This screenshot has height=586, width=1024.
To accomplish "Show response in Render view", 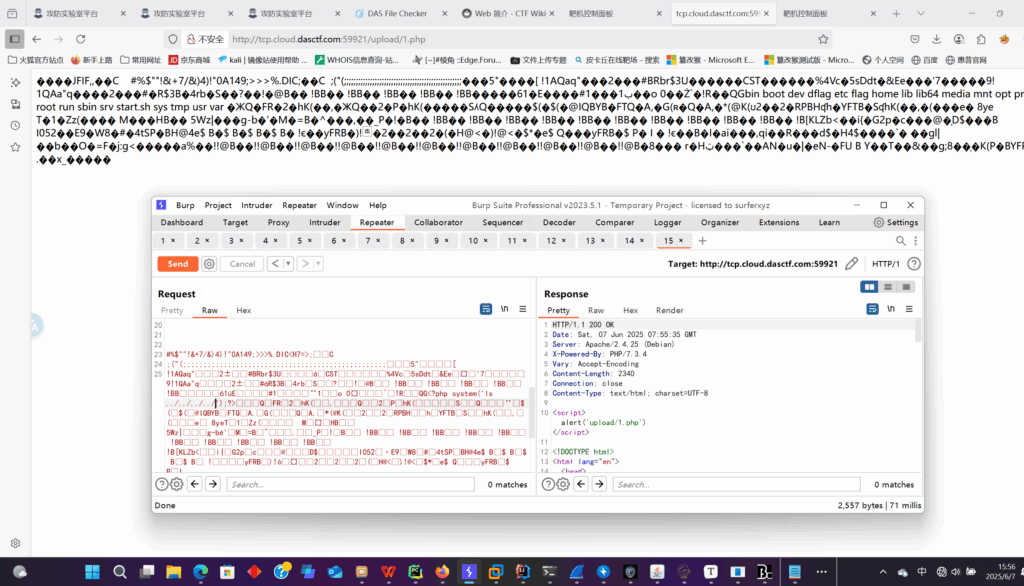I will (669, 310).
